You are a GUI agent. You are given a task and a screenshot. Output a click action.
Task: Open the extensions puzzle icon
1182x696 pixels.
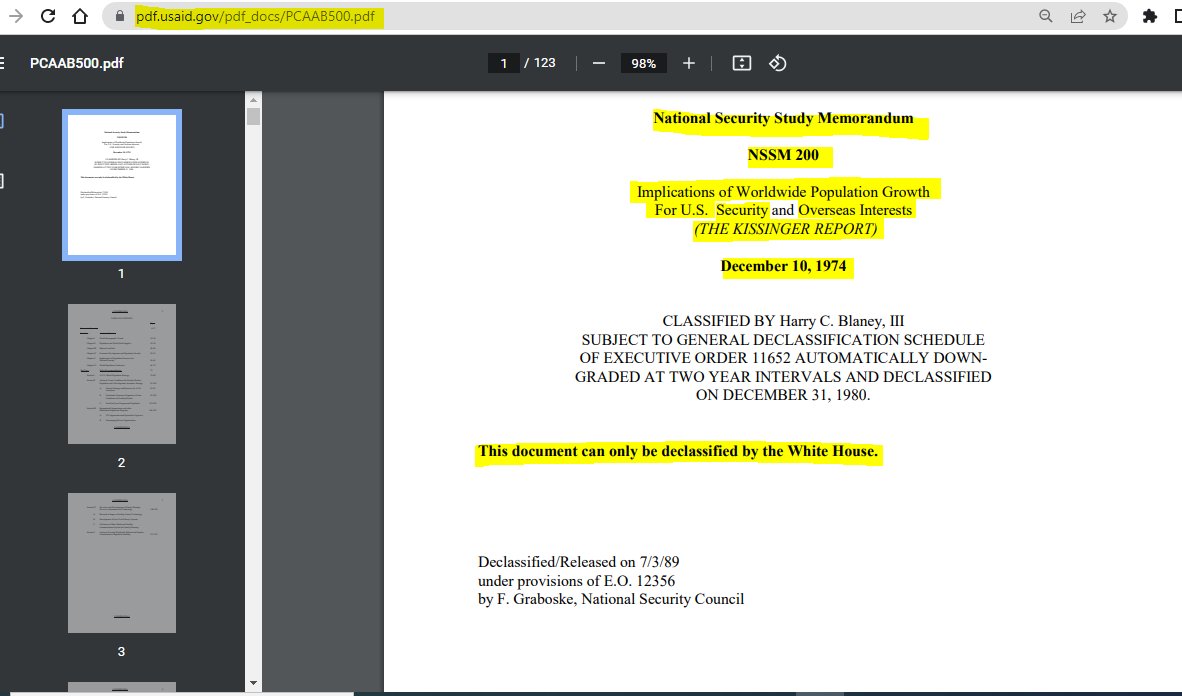tap(1150, 16)
